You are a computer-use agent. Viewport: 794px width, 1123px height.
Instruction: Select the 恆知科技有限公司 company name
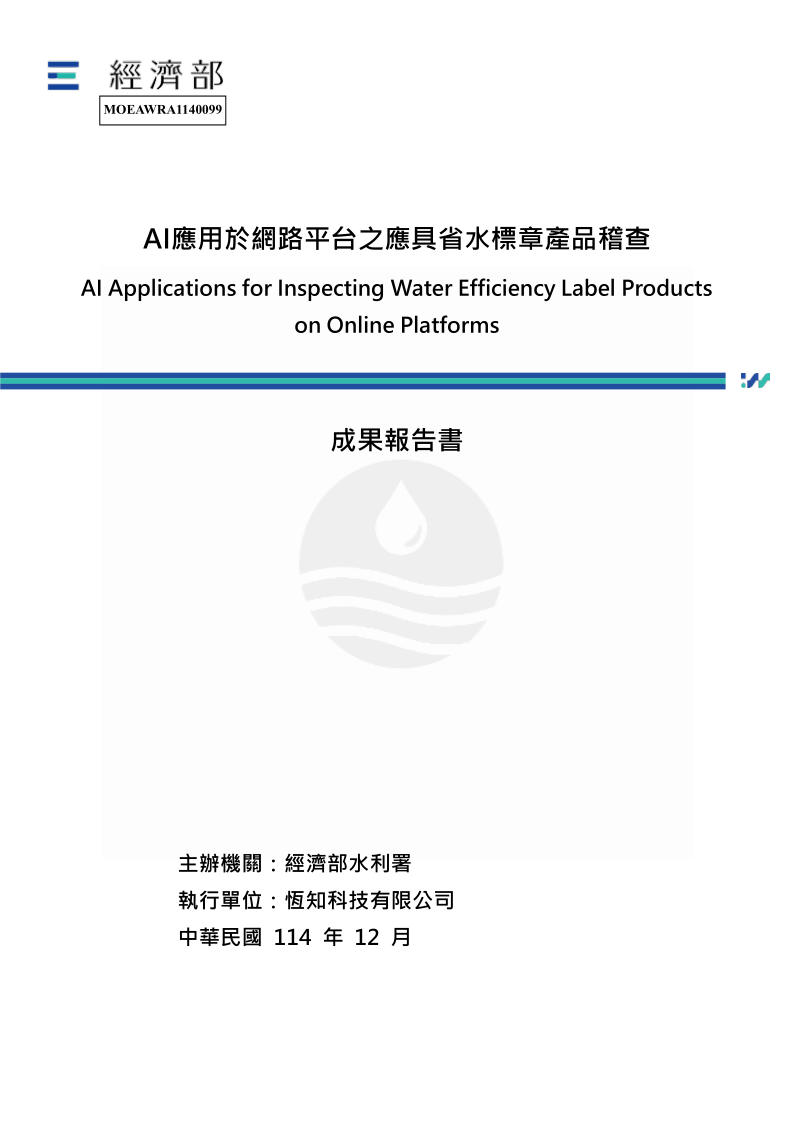pyautogui.click(x=370, y=900)
